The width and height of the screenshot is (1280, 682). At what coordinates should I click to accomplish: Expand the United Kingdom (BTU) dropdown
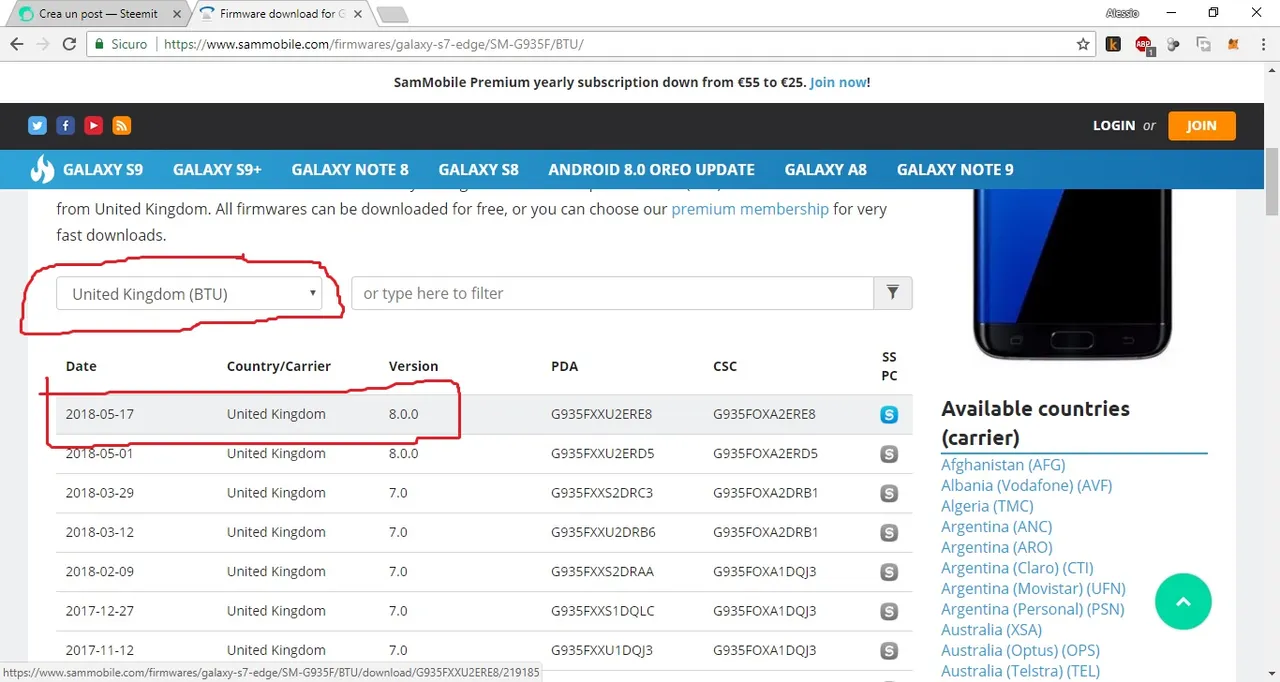189,294
